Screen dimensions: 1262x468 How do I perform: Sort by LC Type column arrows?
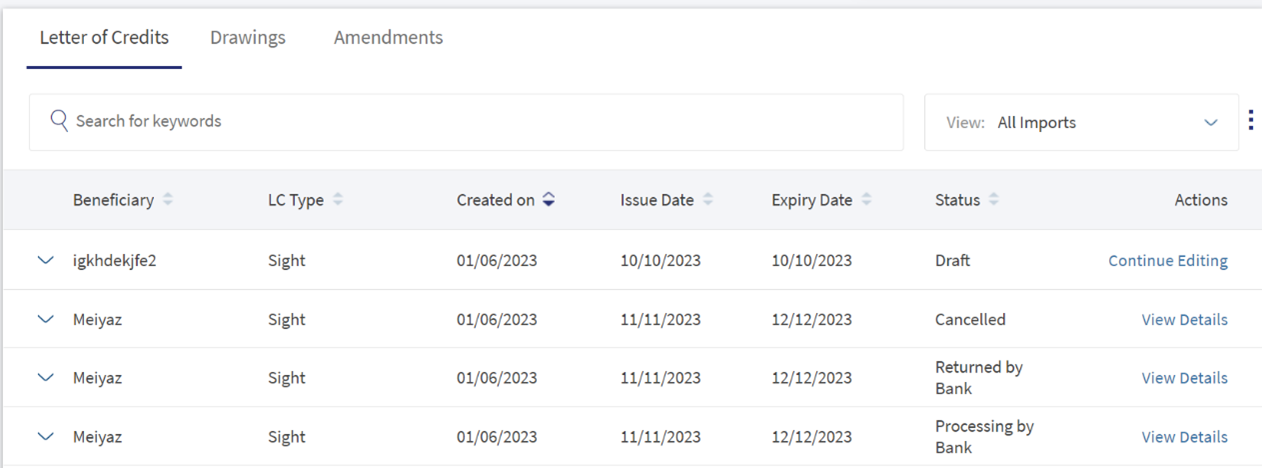click(x=338, y=200)
